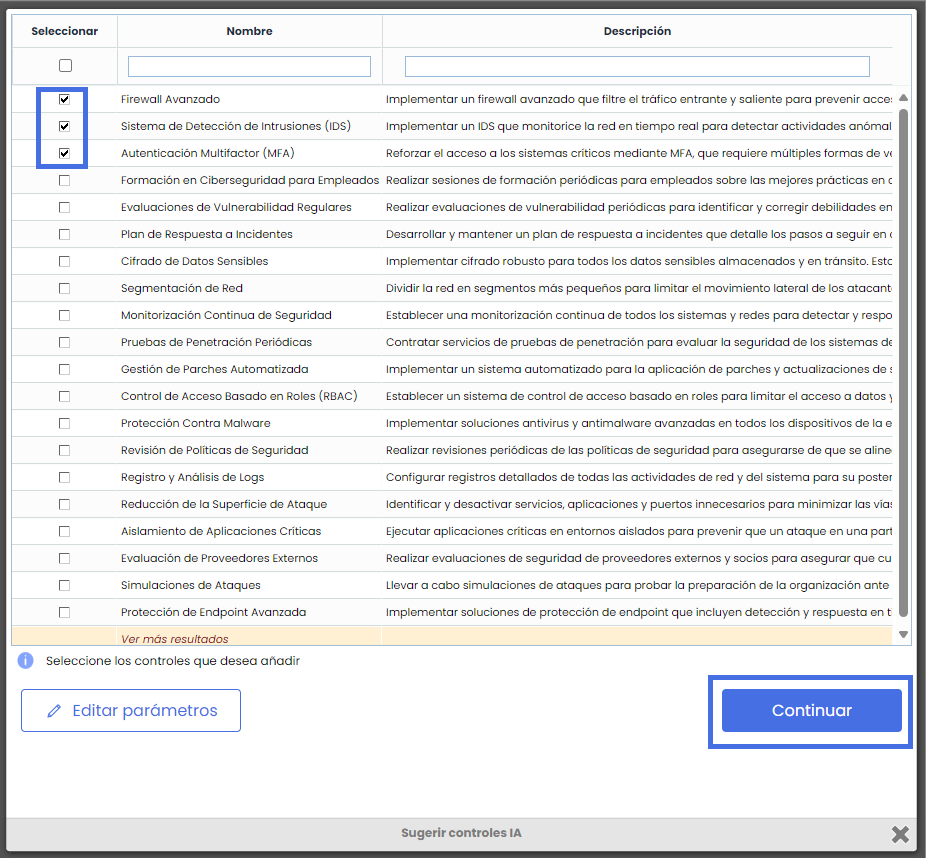Click the pencil icon in Editar parámetros
This screenshot has width=926, height=858.
54,711
